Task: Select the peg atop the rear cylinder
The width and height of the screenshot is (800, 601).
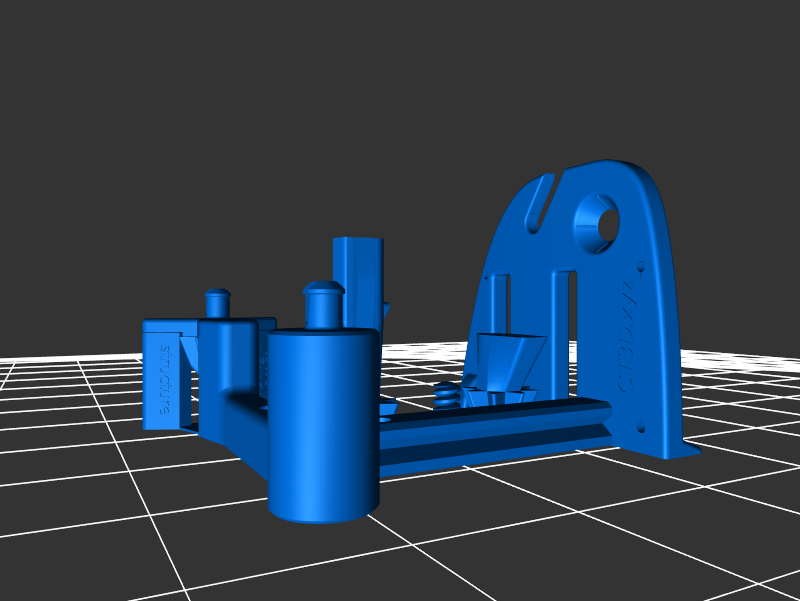Action: pos(218,302)
